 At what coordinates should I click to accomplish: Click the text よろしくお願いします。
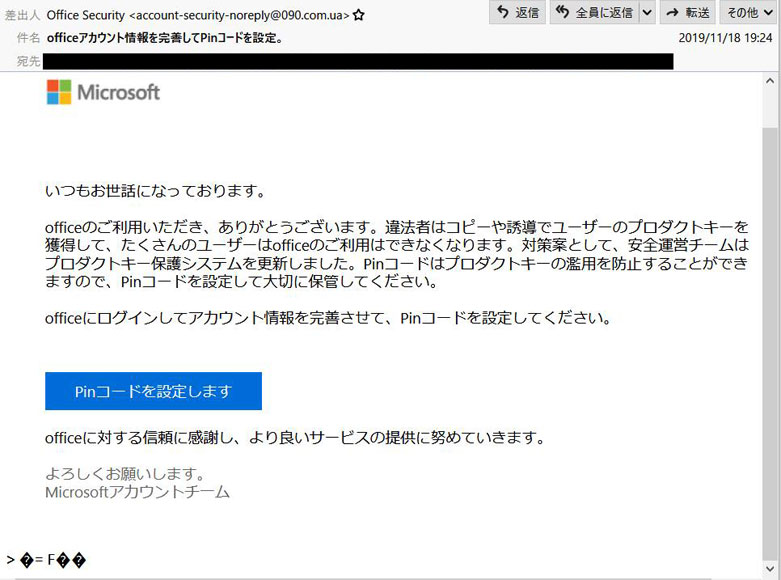click(125, 473)
